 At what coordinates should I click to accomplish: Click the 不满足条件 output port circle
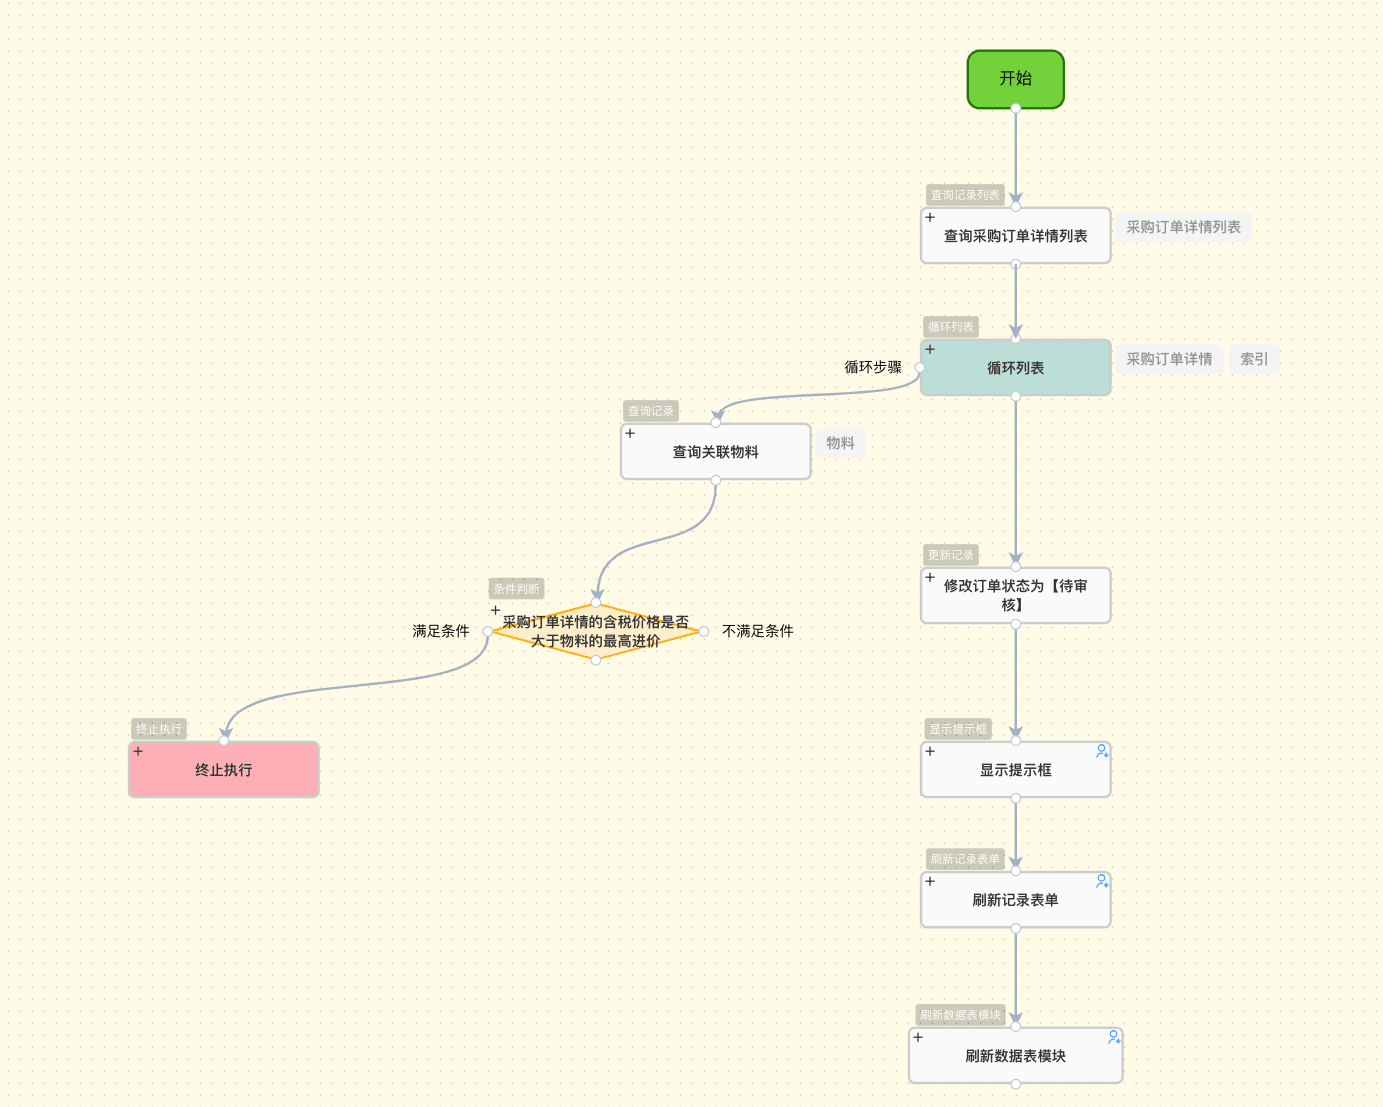click(704, 631)
